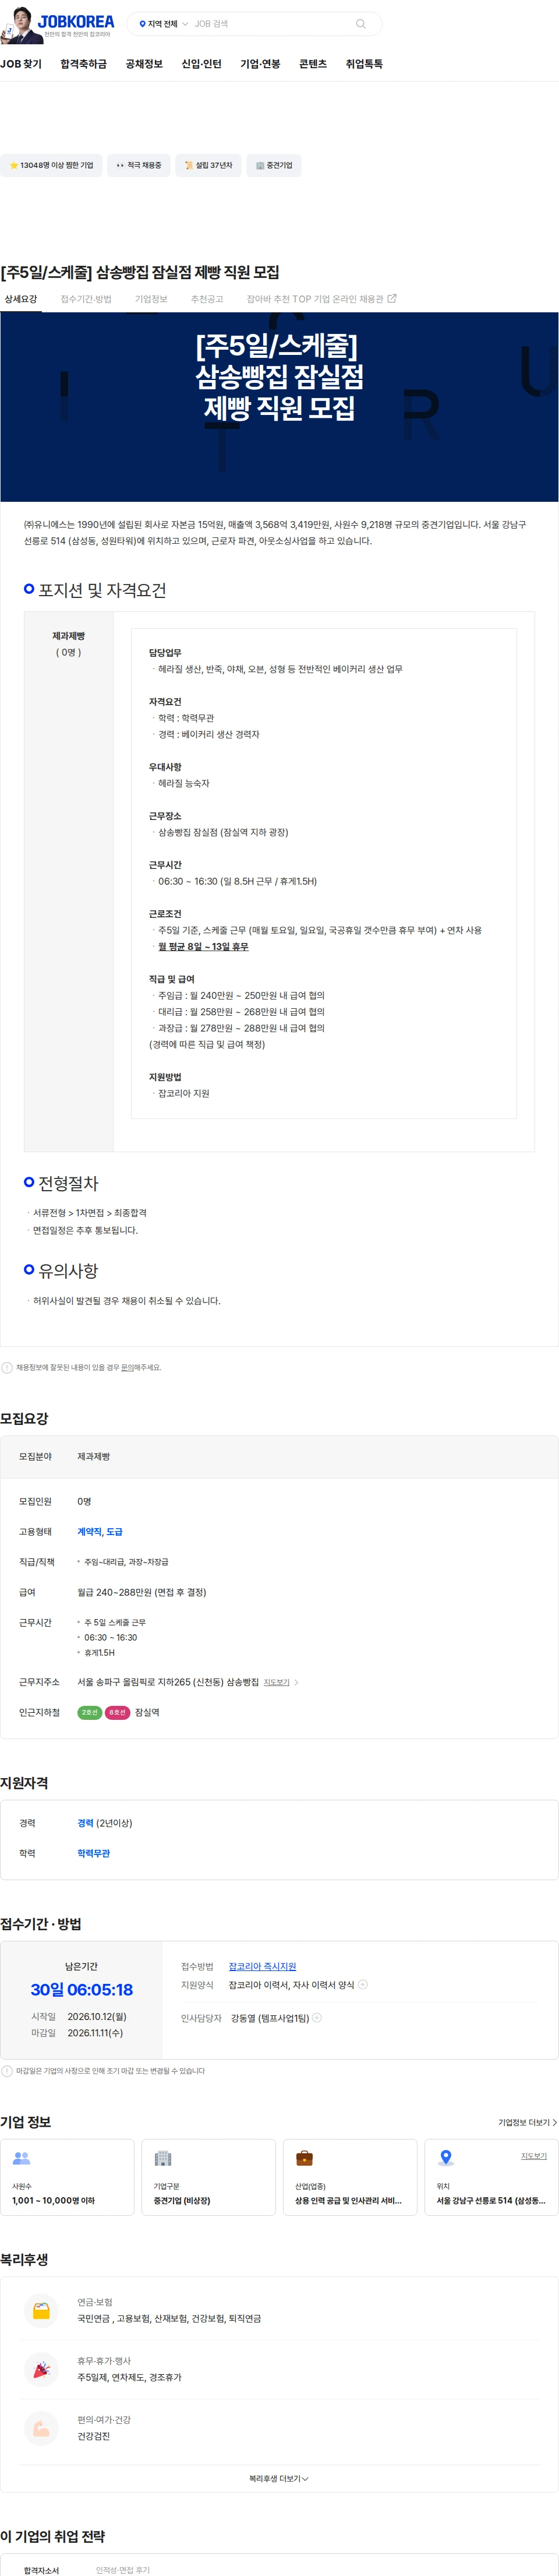Switch to the 추천공고 tab
This screenshot has height=2576, width=559.
pos(207,299)
